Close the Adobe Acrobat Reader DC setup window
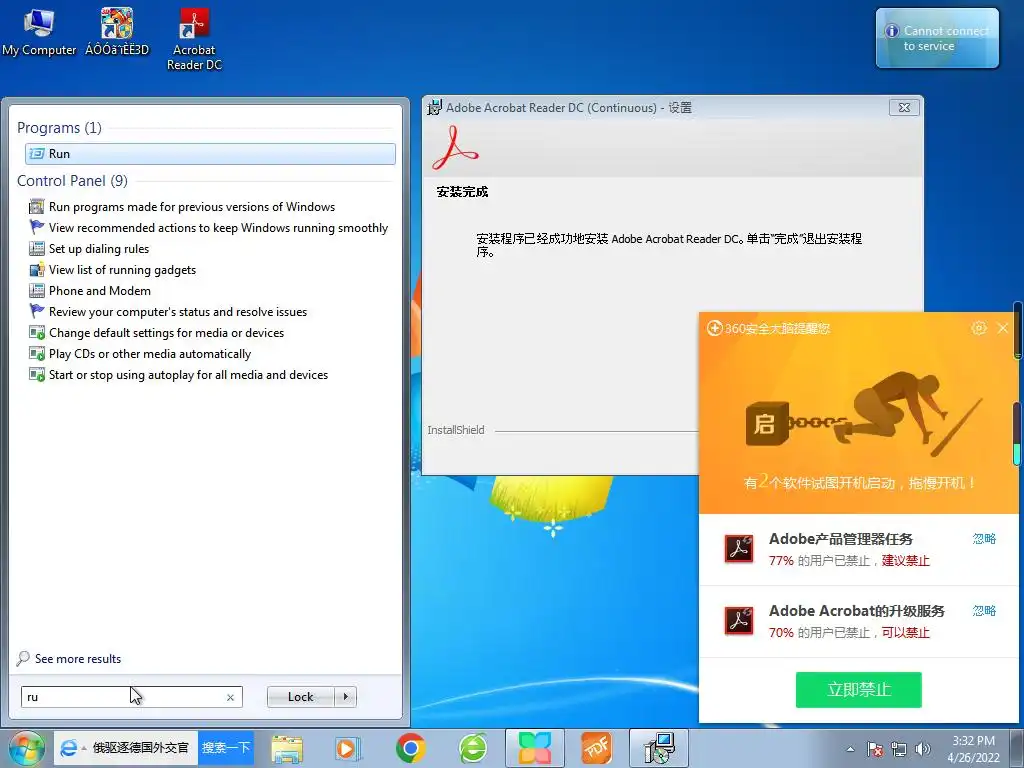 [904, 108]
